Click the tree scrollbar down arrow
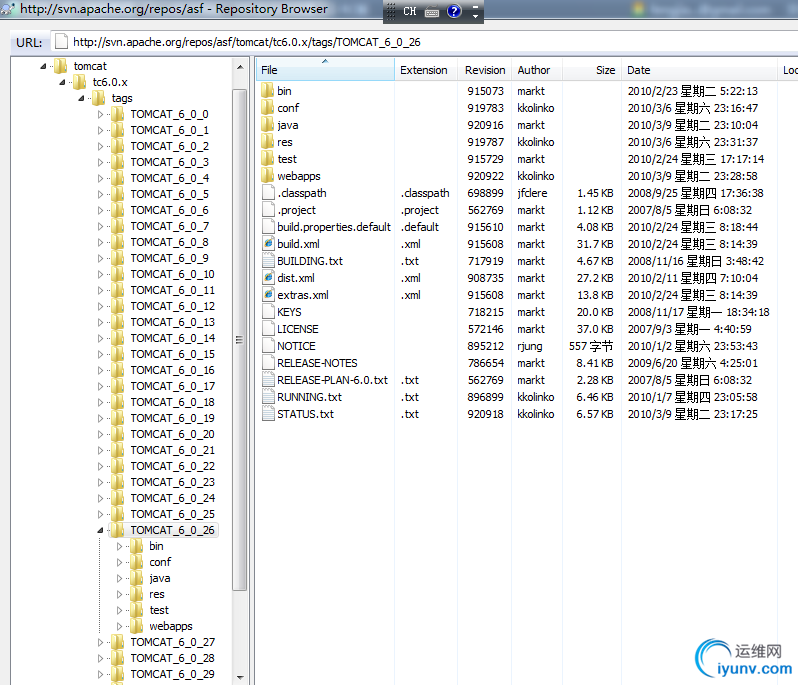 (x=240, y=677)
